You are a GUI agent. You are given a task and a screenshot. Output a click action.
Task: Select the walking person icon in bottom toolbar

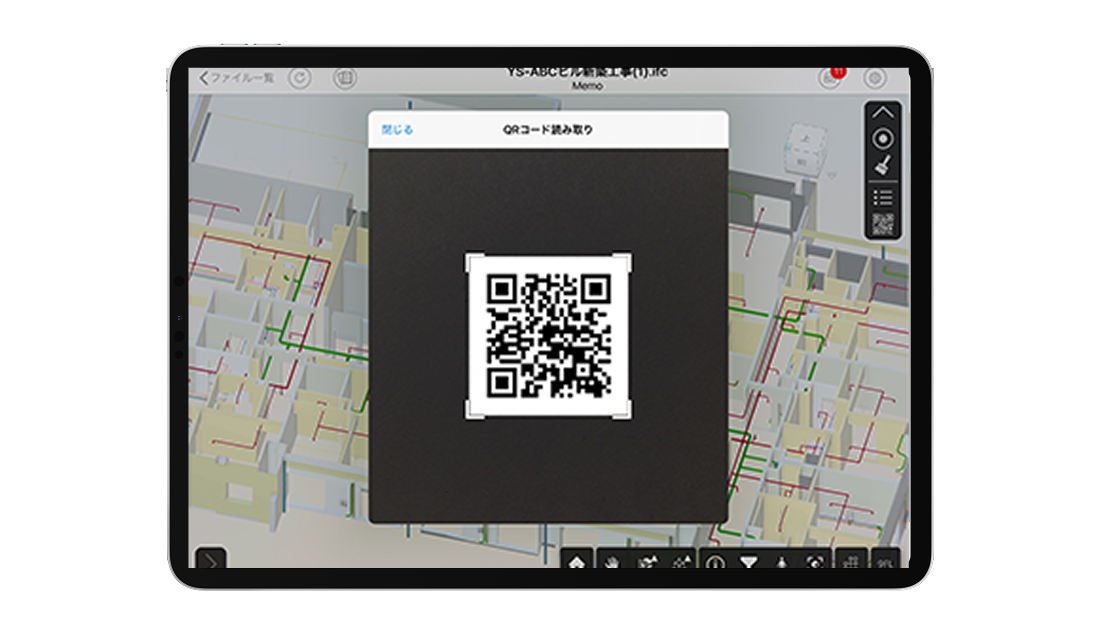pos(781,563)
